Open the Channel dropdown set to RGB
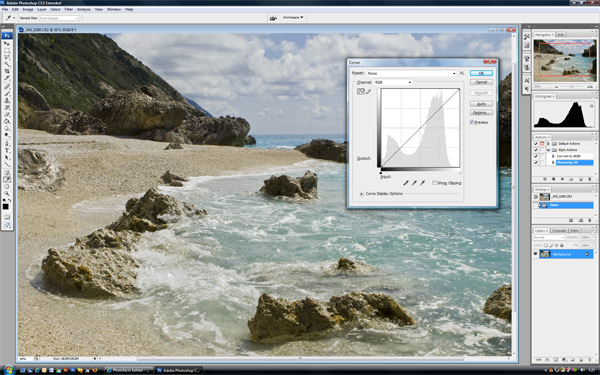 (x=393, y=82)
